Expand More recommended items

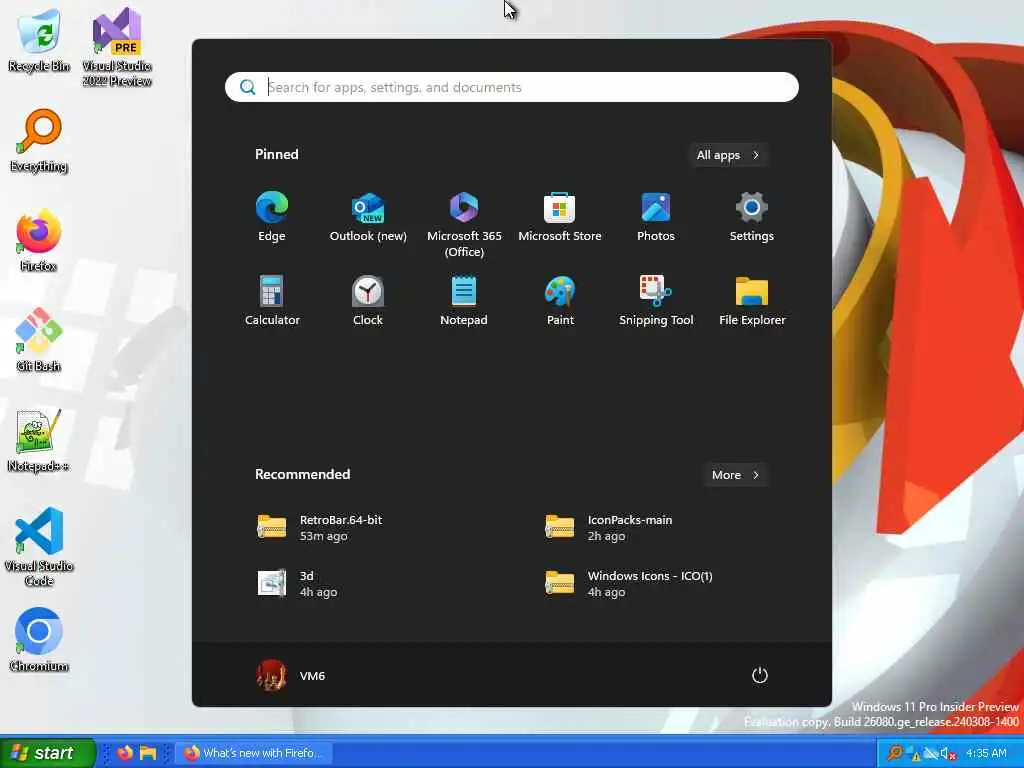735,475
